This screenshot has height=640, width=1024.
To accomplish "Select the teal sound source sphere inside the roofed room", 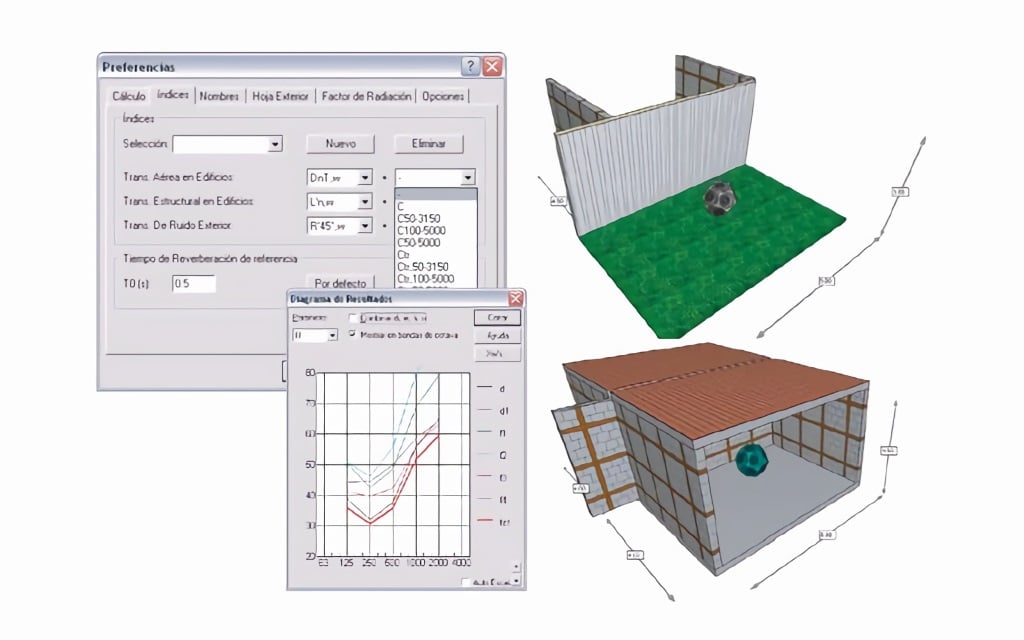I will [751, 460].
